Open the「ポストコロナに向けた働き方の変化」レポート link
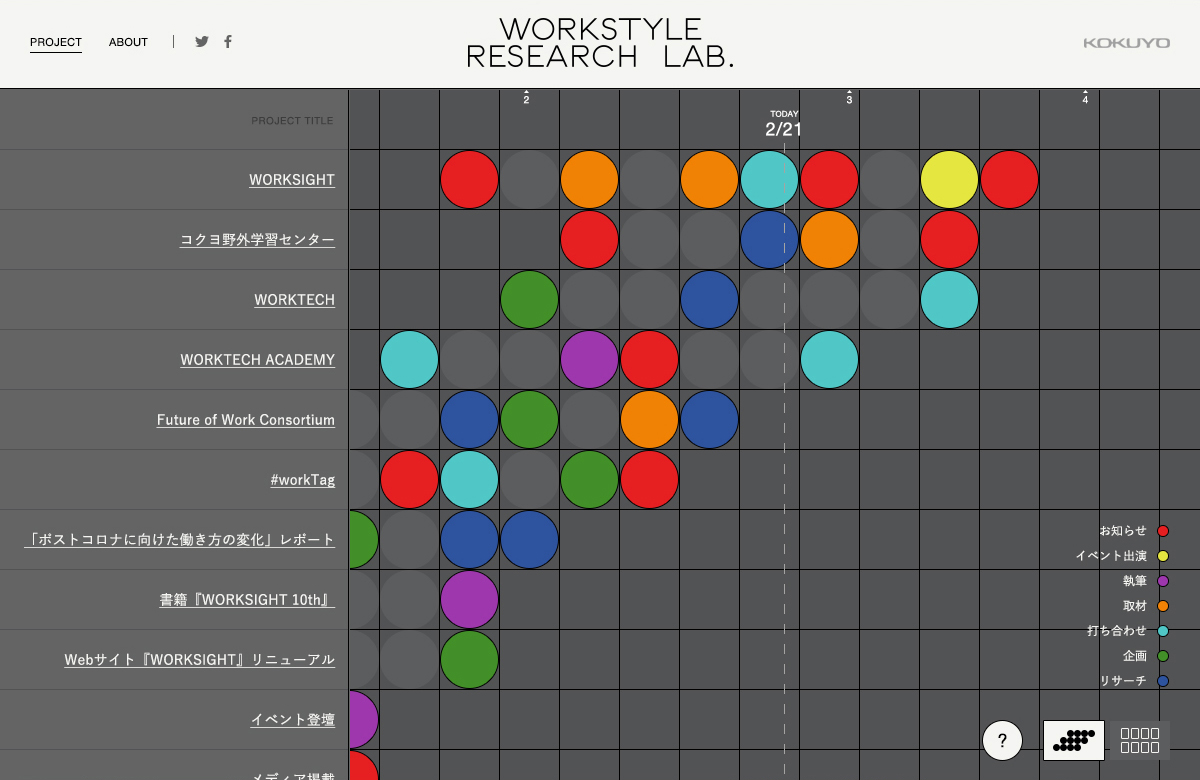1200x780 pixels. click(180, 540)
